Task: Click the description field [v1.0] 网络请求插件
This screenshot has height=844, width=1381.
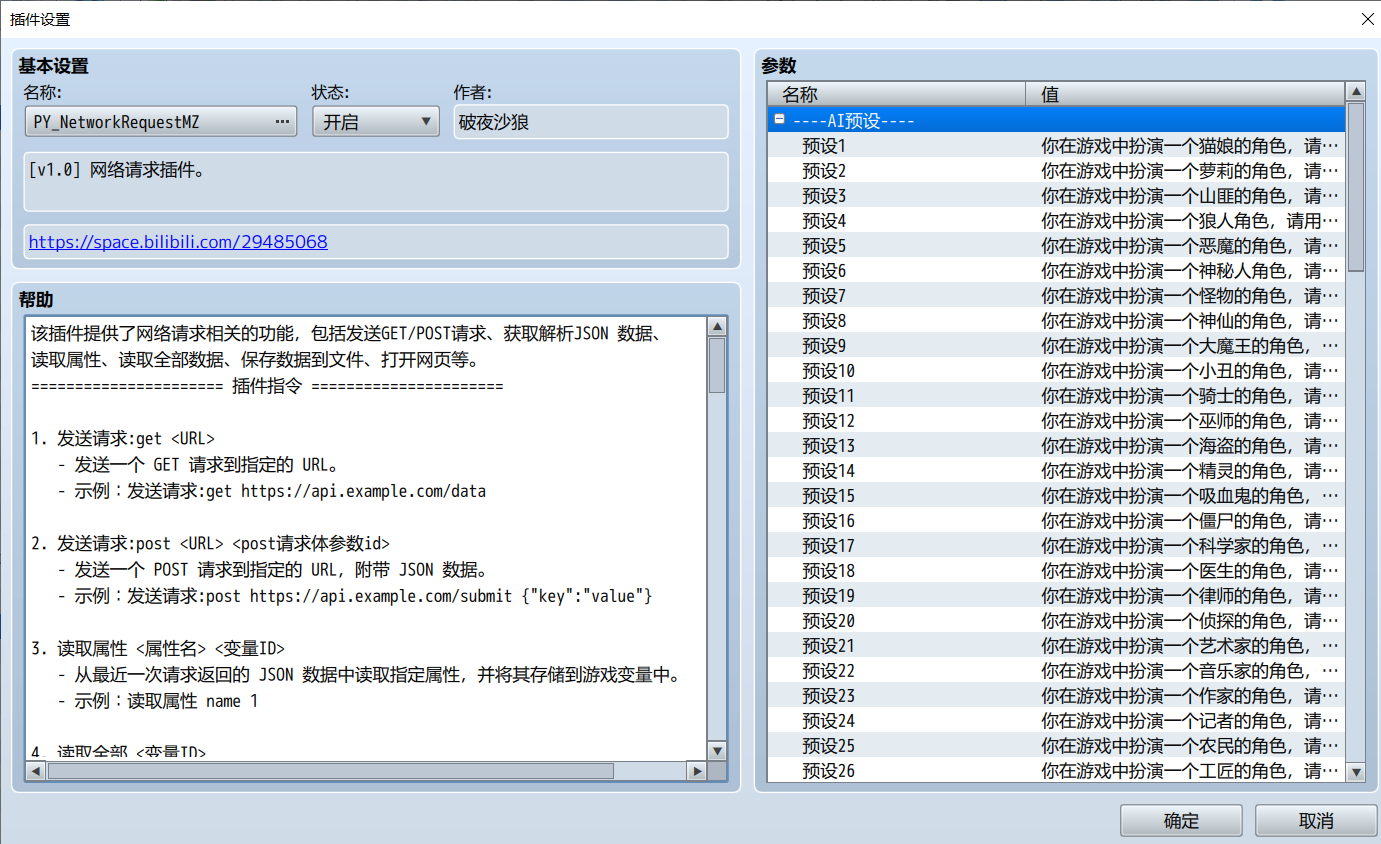Action: tap(376, 181)
